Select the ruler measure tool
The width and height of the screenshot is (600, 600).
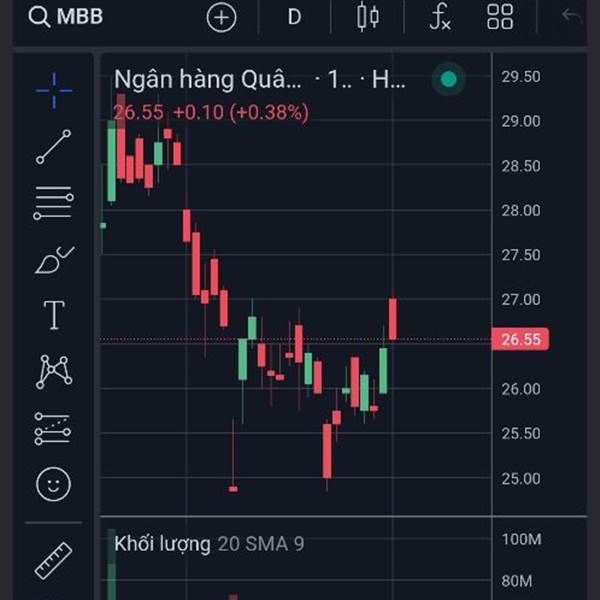[54, 560]
